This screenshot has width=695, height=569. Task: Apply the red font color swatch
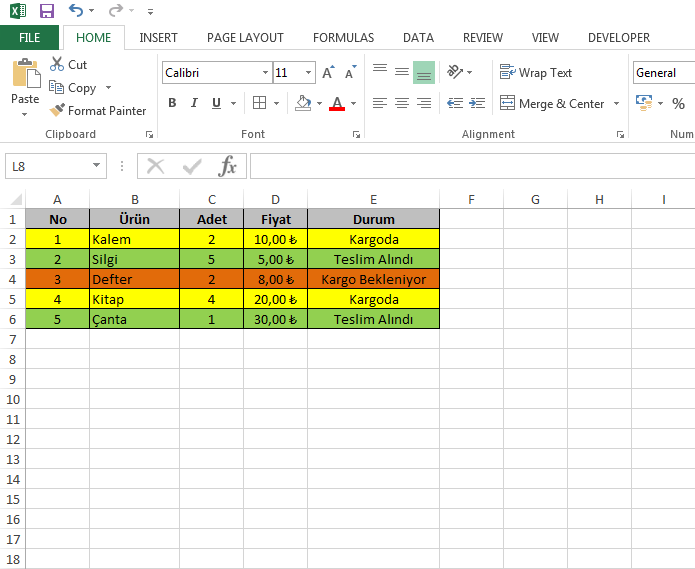pos(336,103)
